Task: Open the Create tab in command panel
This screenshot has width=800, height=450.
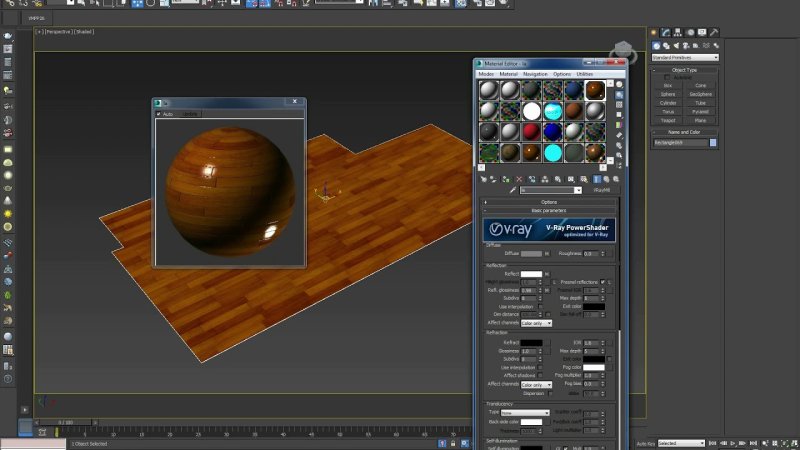Action: click(x=654, y=32)
